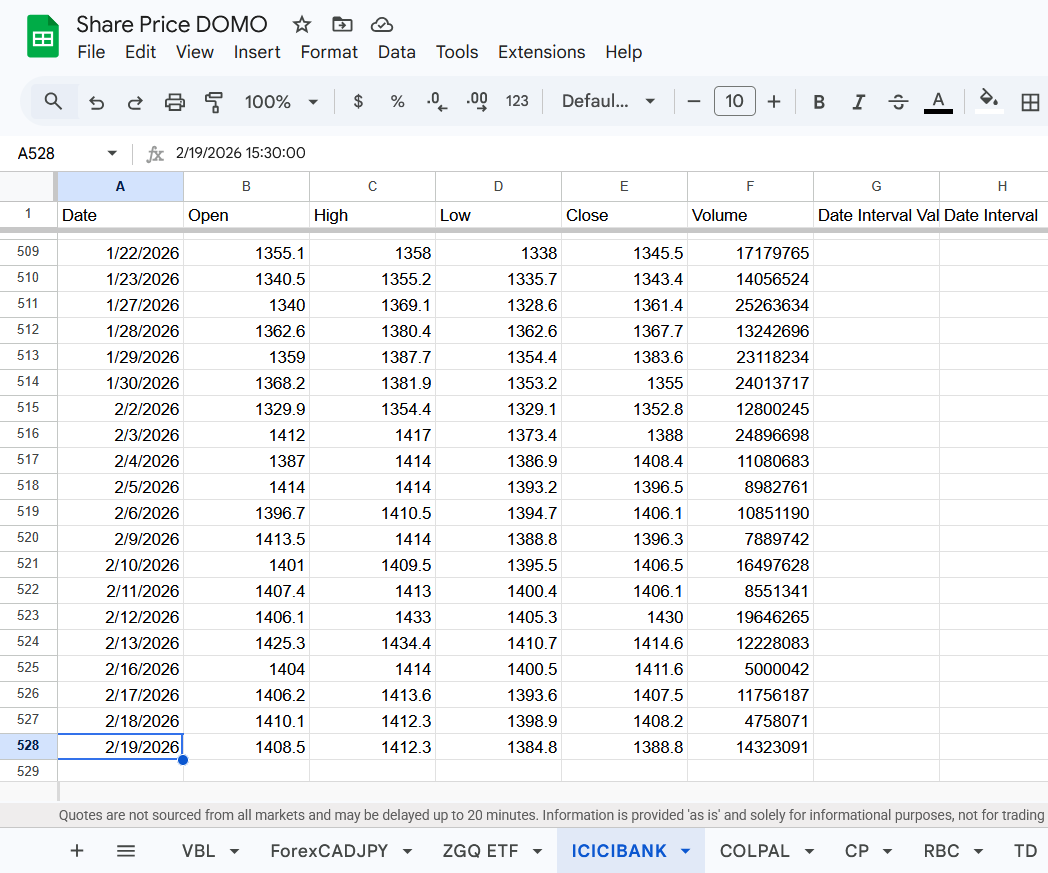Click the formula bar content
The width and height of the screenshot is (1048, 873).
coord(241,153)
